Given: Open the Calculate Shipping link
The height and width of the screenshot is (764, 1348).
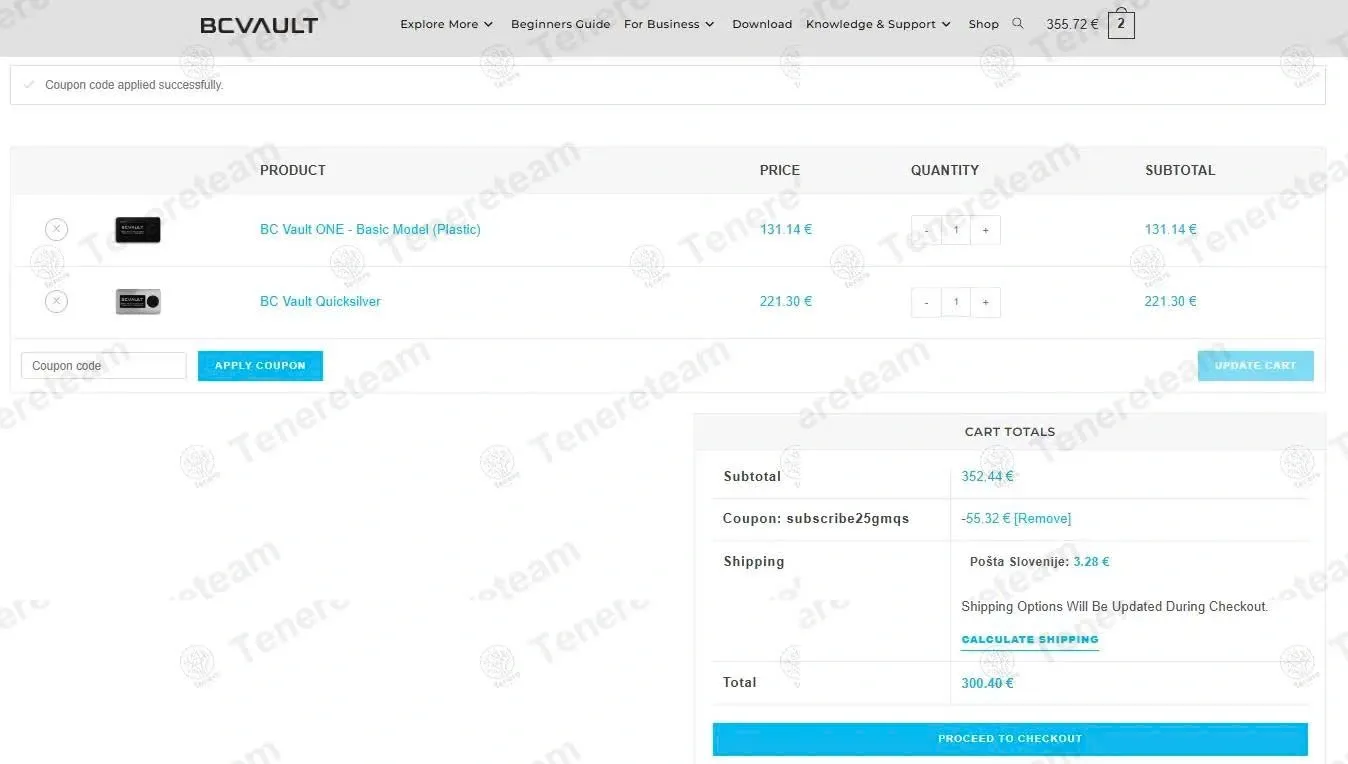Looking at the screenshot, I should 1030,640.
